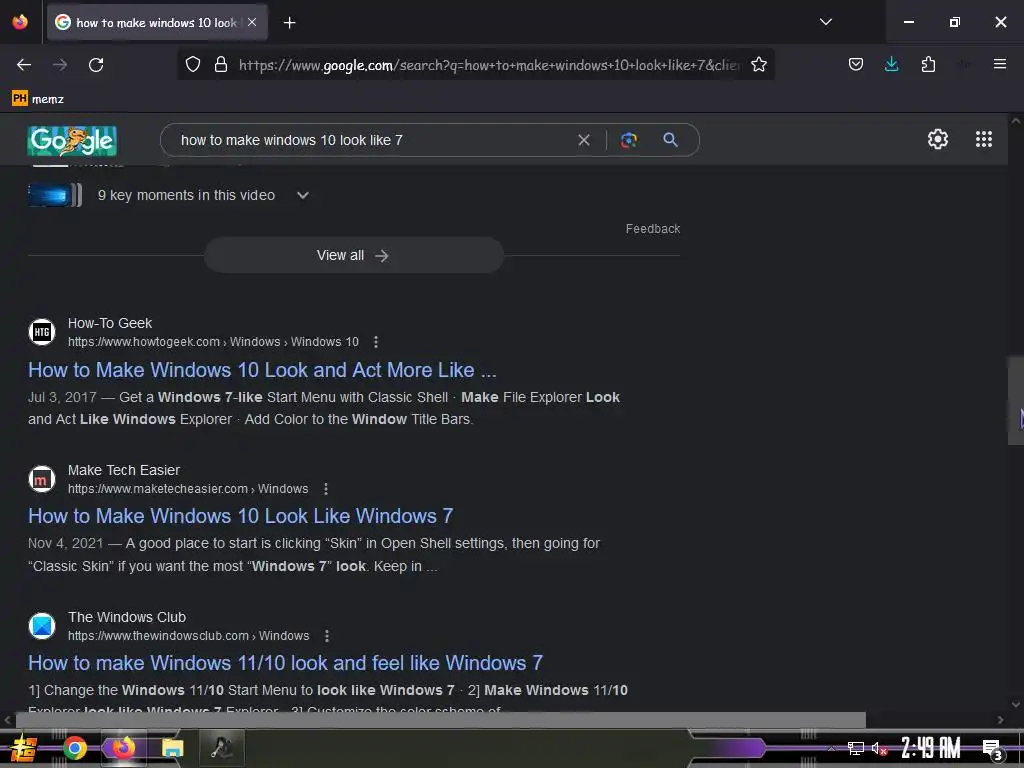The height and width of the screenshot is (768, 1024).
Task: Close the Google search tab
Action: coord(252,22)
